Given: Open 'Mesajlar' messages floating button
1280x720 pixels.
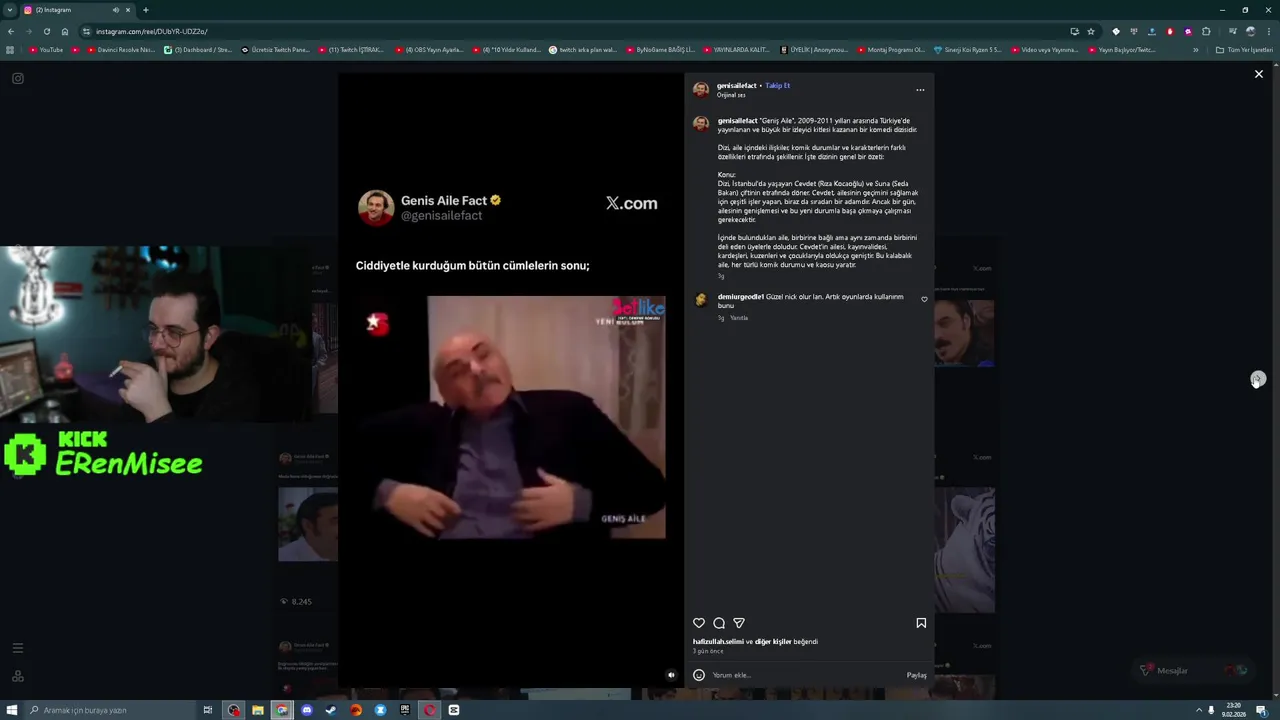Looking at the screenshot, I should [x=1194, y=671].
